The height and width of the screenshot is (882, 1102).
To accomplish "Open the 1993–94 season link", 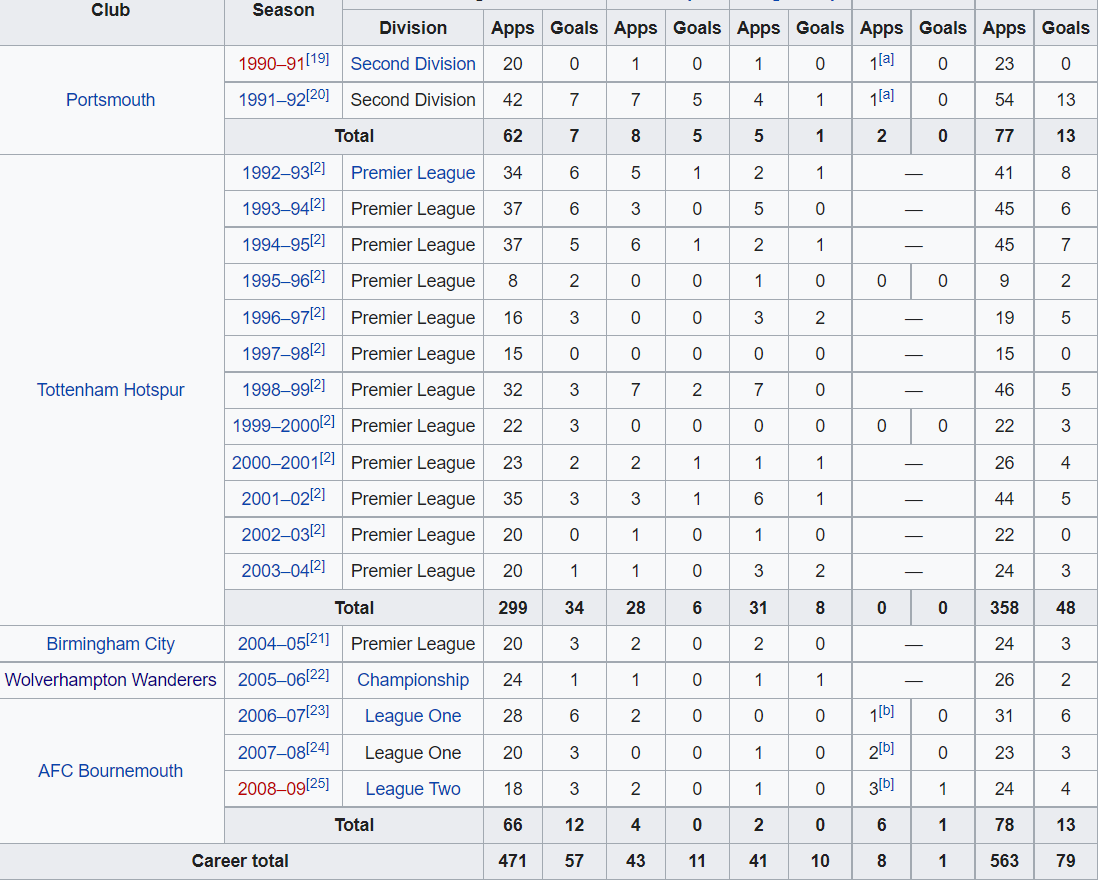I will [276, 209].
